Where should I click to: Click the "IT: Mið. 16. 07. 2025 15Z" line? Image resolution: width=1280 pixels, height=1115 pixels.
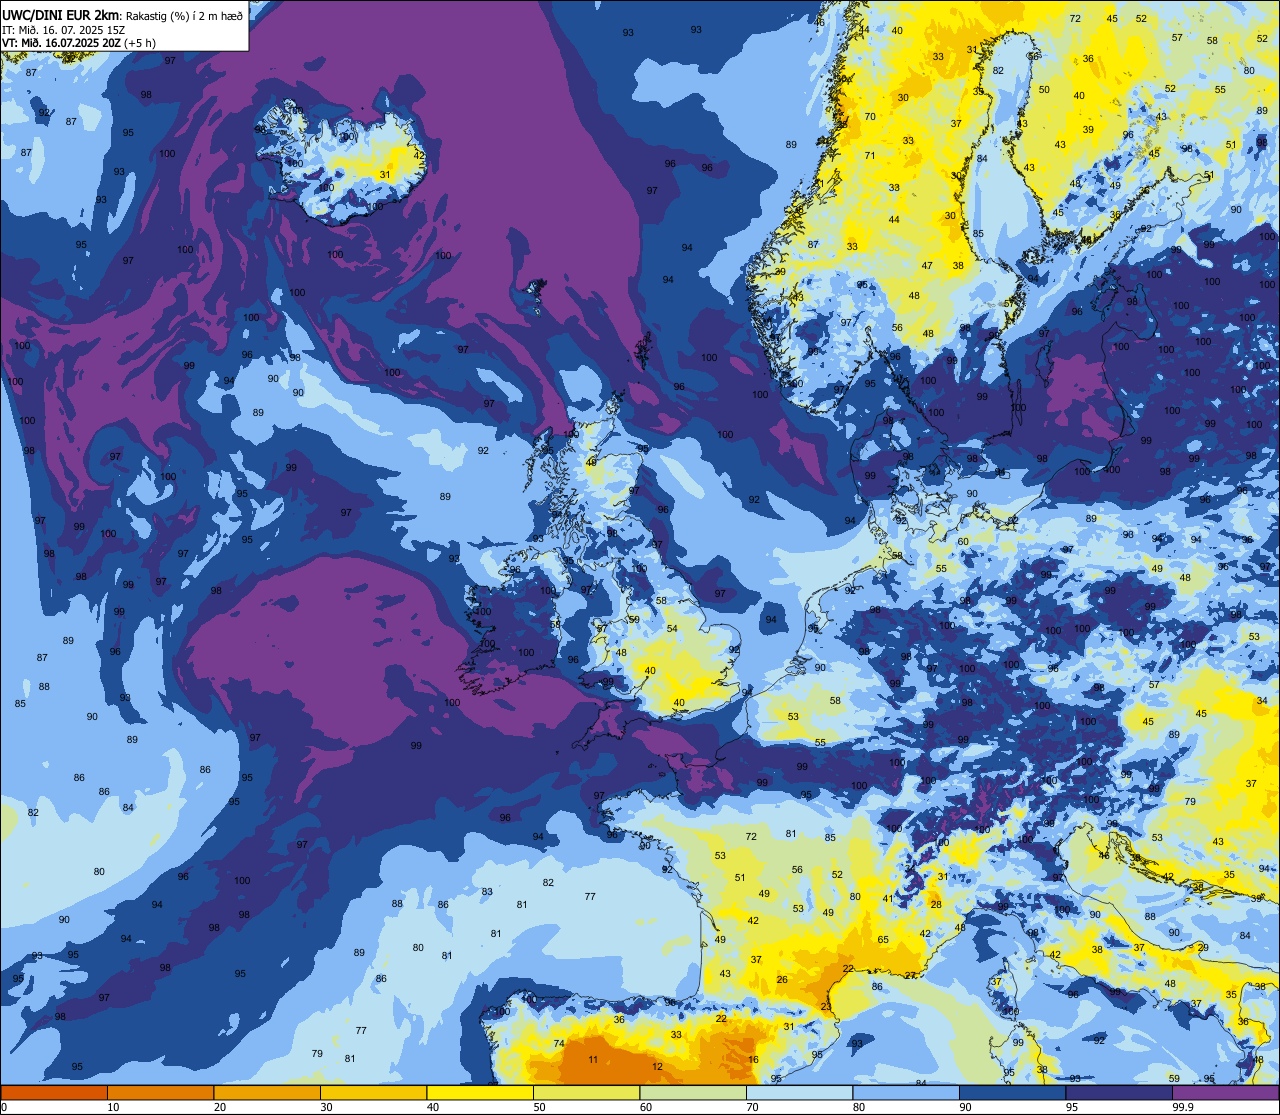(x=61, y=29)
